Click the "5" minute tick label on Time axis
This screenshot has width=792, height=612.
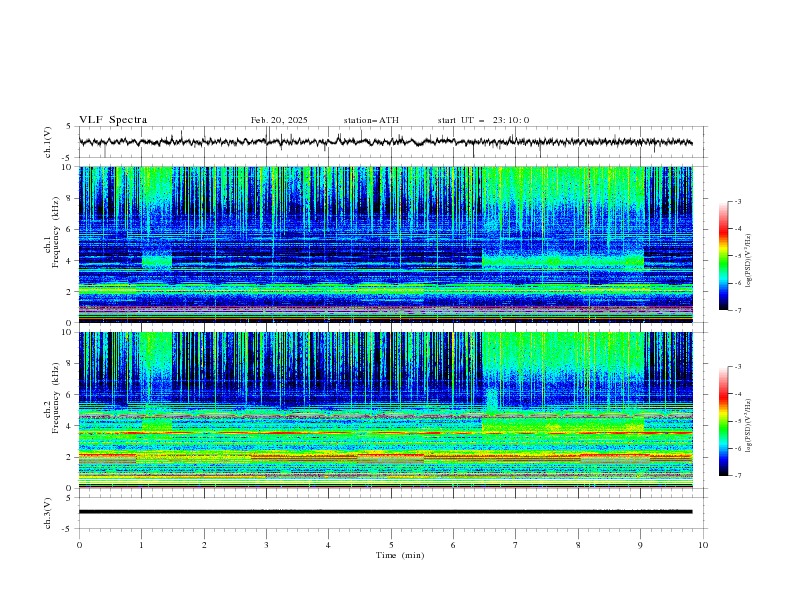(x=391, y=545)
